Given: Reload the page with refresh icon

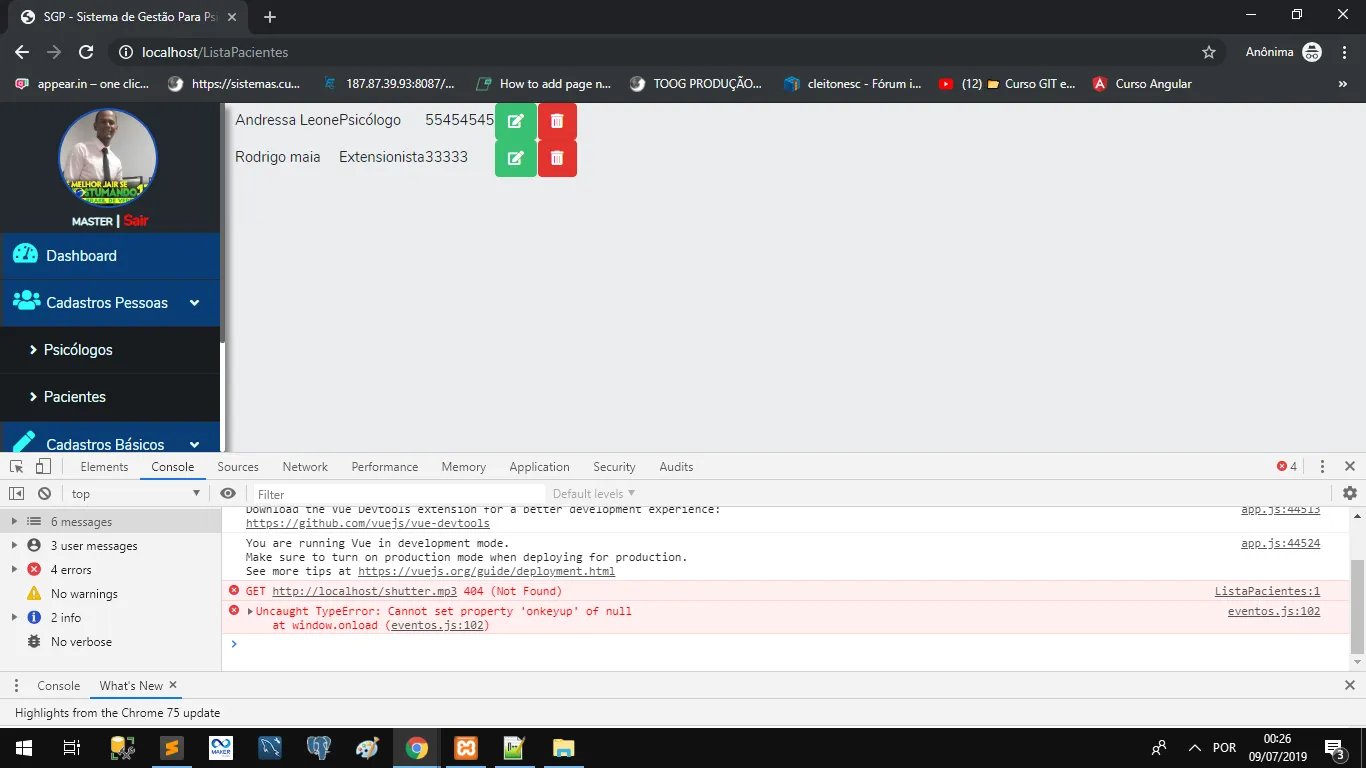Looking at the screenshot, I should point(86,52).
